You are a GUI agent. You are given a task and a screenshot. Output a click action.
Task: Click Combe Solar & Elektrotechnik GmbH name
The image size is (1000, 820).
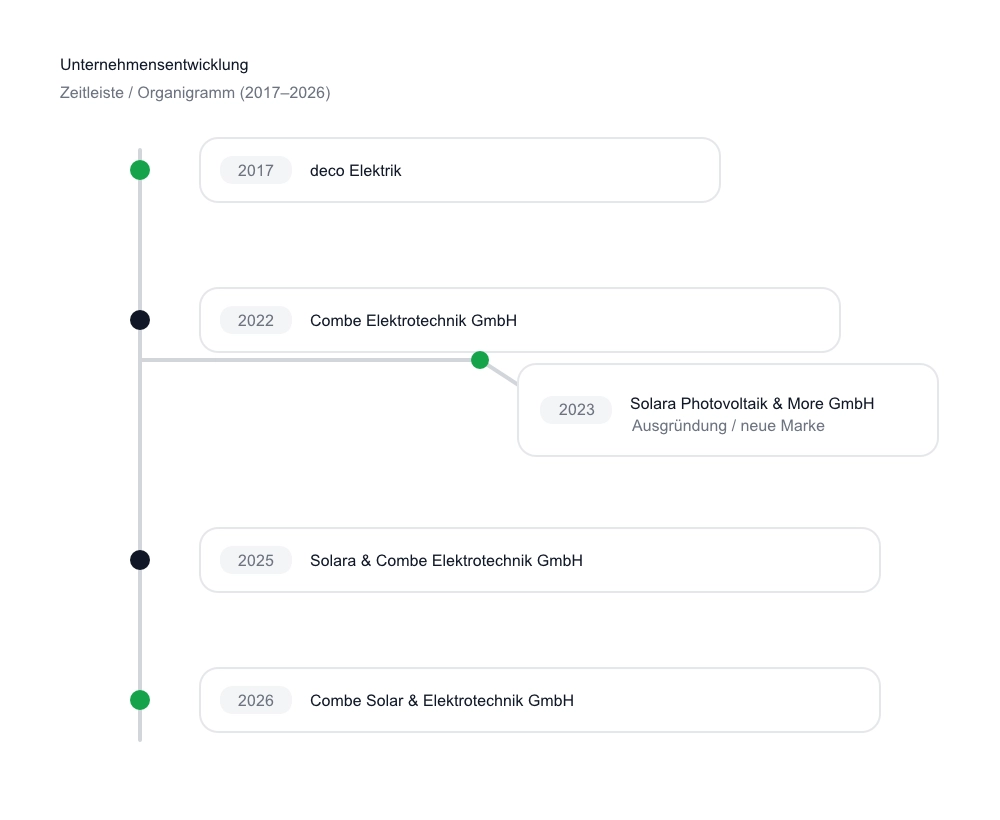coord(442,701)
